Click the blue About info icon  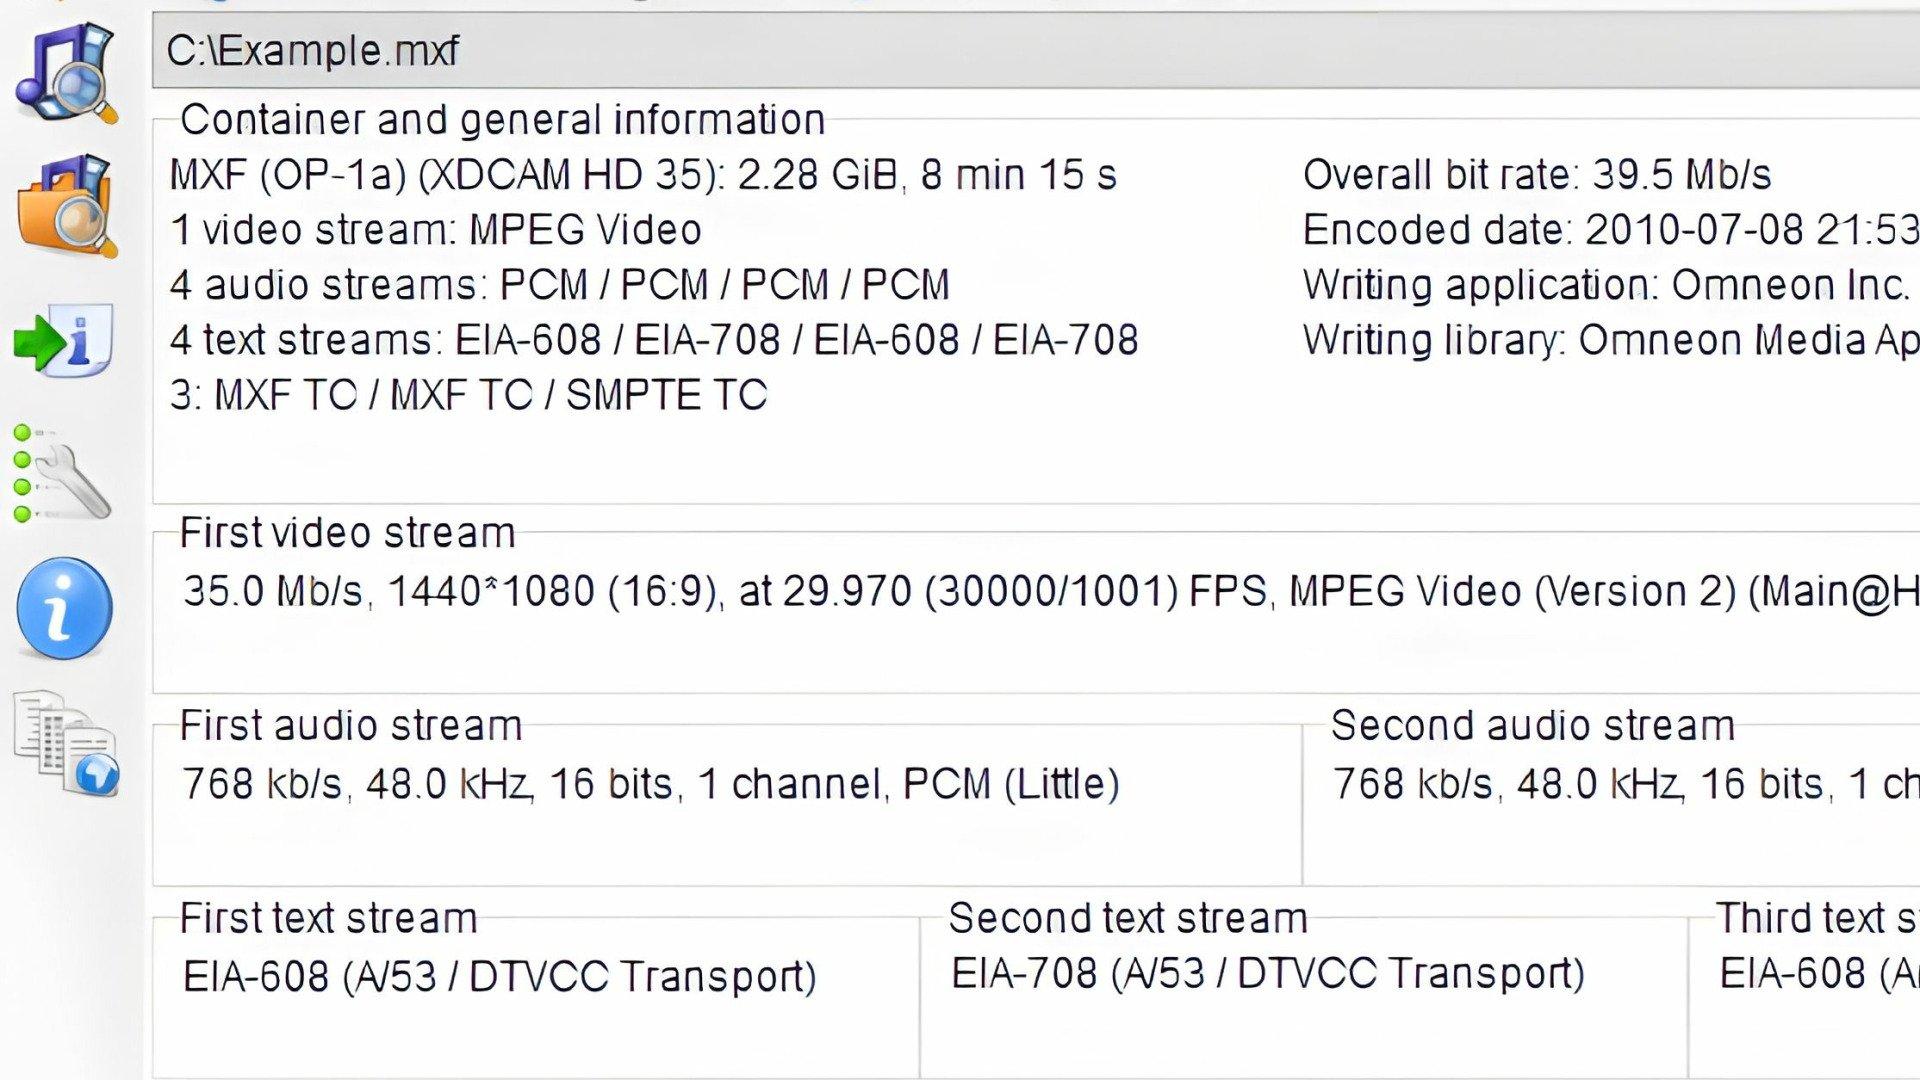pos(65,607)
